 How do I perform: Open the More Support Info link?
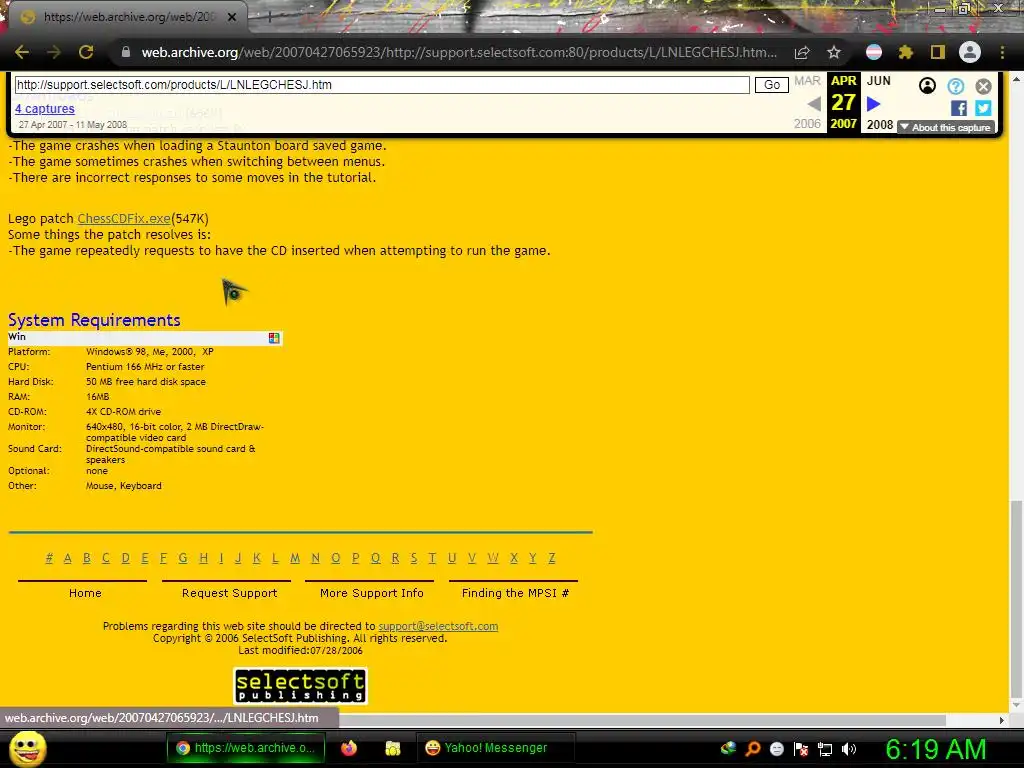(x=372, y=593)
